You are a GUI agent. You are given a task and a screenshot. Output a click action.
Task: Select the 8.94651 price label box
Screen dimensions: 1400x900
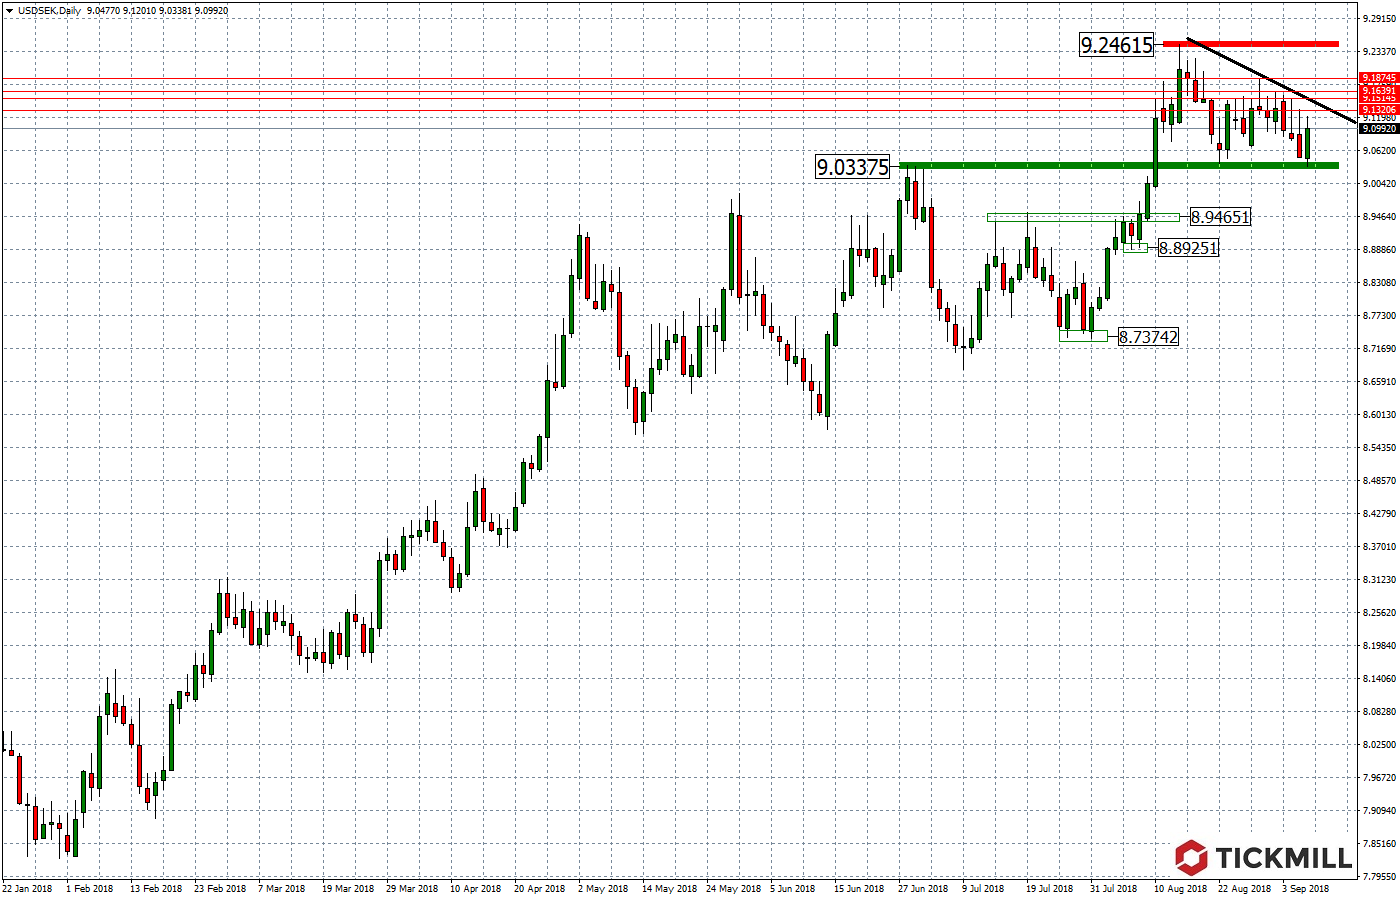click(1220, 217)
